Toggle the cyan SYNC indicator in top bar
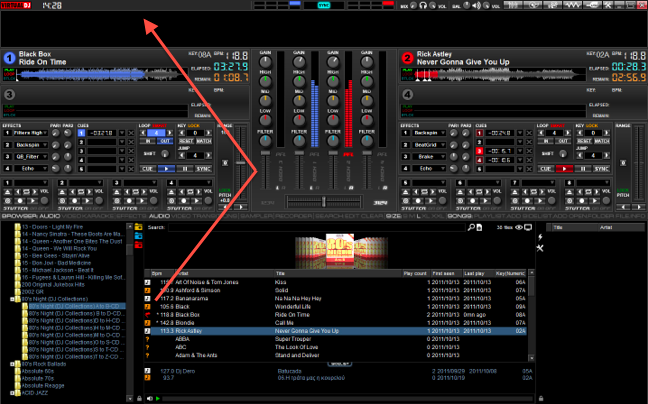Image resolution: width=648 pixels, height=404 pixels. tap(324, 5)
